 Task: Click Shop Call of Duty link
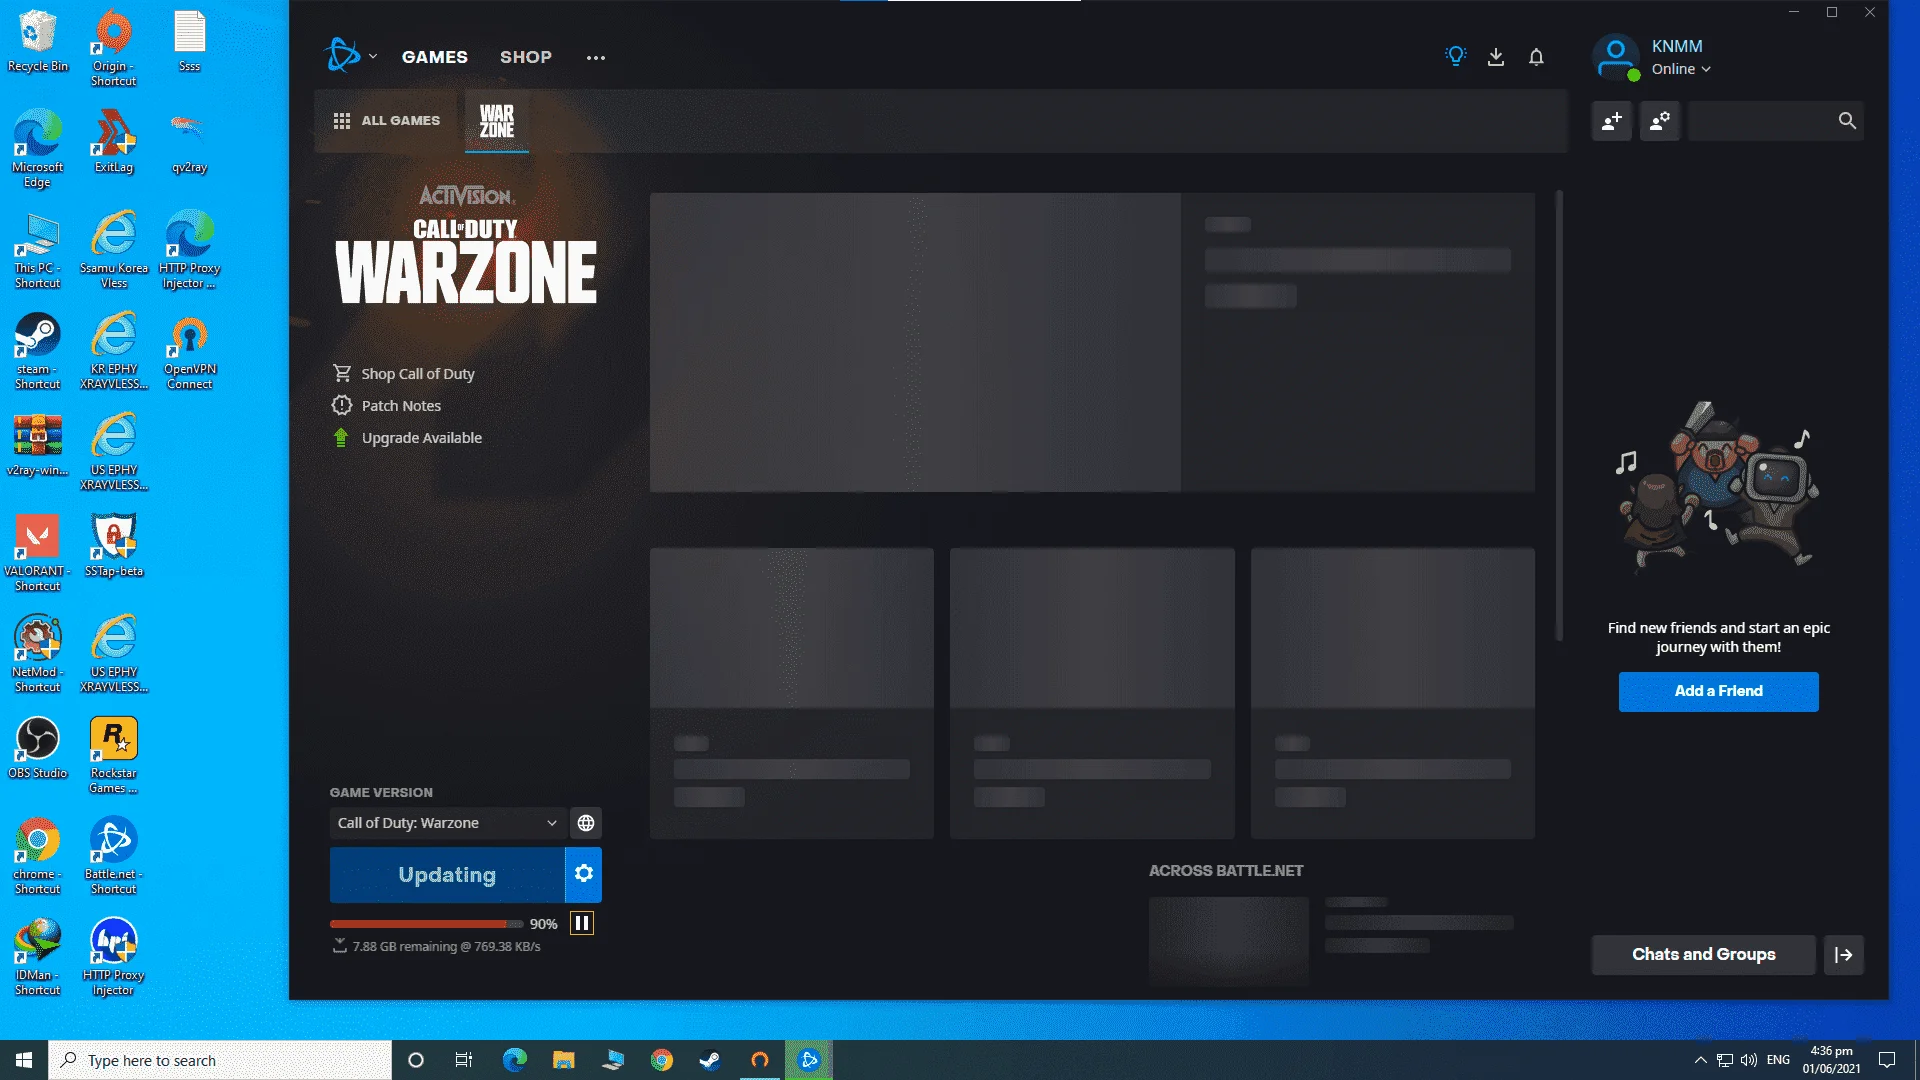point(404,374)
